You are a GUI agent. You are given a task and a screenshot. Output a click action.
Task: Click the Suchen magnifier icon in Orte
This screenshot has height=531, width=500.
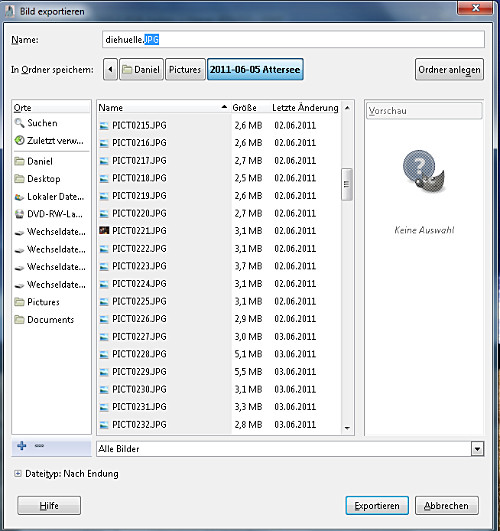[x=19, y=123]
